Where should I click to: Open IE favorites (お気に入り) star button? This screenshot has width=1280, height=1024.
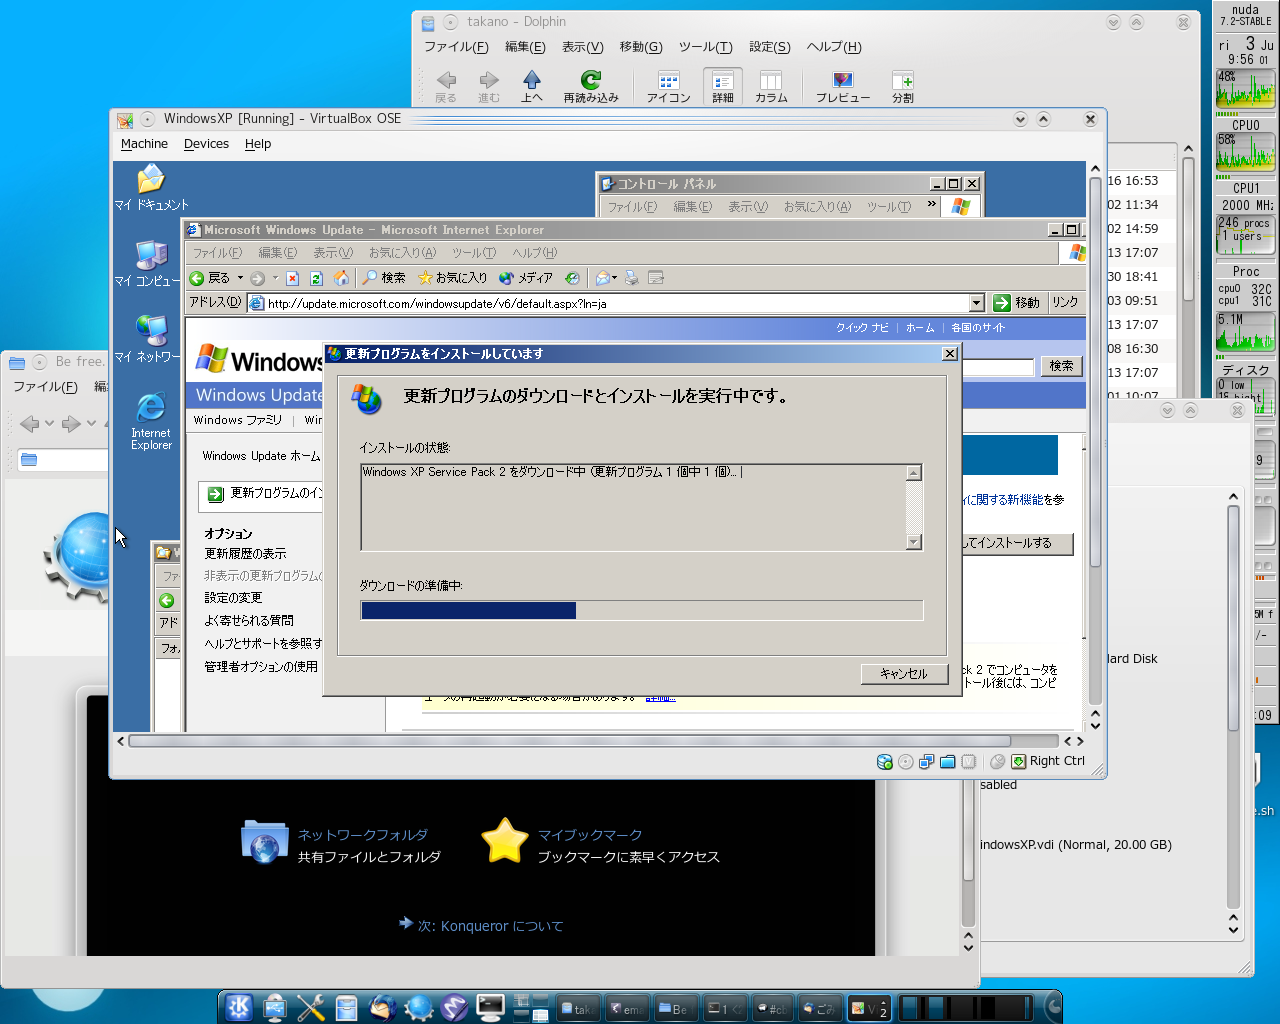(452, 278)
